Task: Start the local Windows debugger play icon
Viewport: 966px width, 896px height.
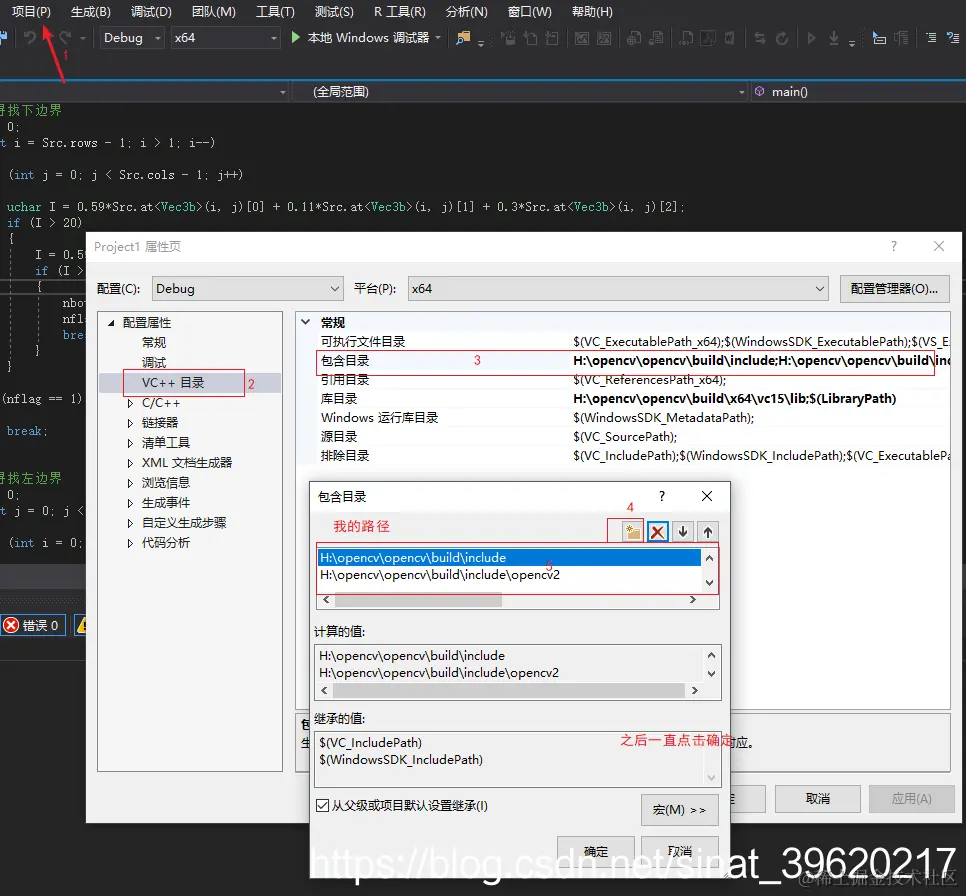Action: [x=296, y=38]
